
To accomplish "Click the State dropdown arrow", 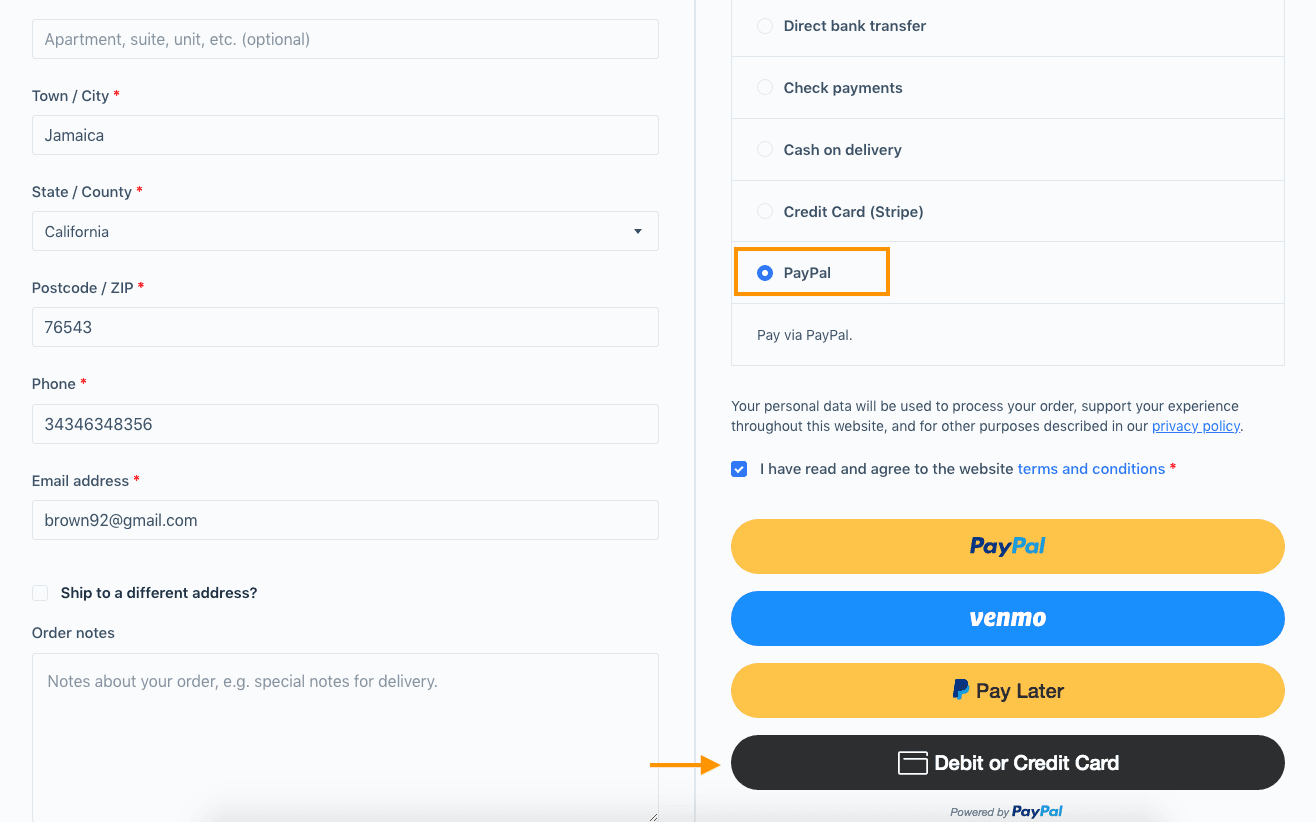I will (x=638, y=232).
